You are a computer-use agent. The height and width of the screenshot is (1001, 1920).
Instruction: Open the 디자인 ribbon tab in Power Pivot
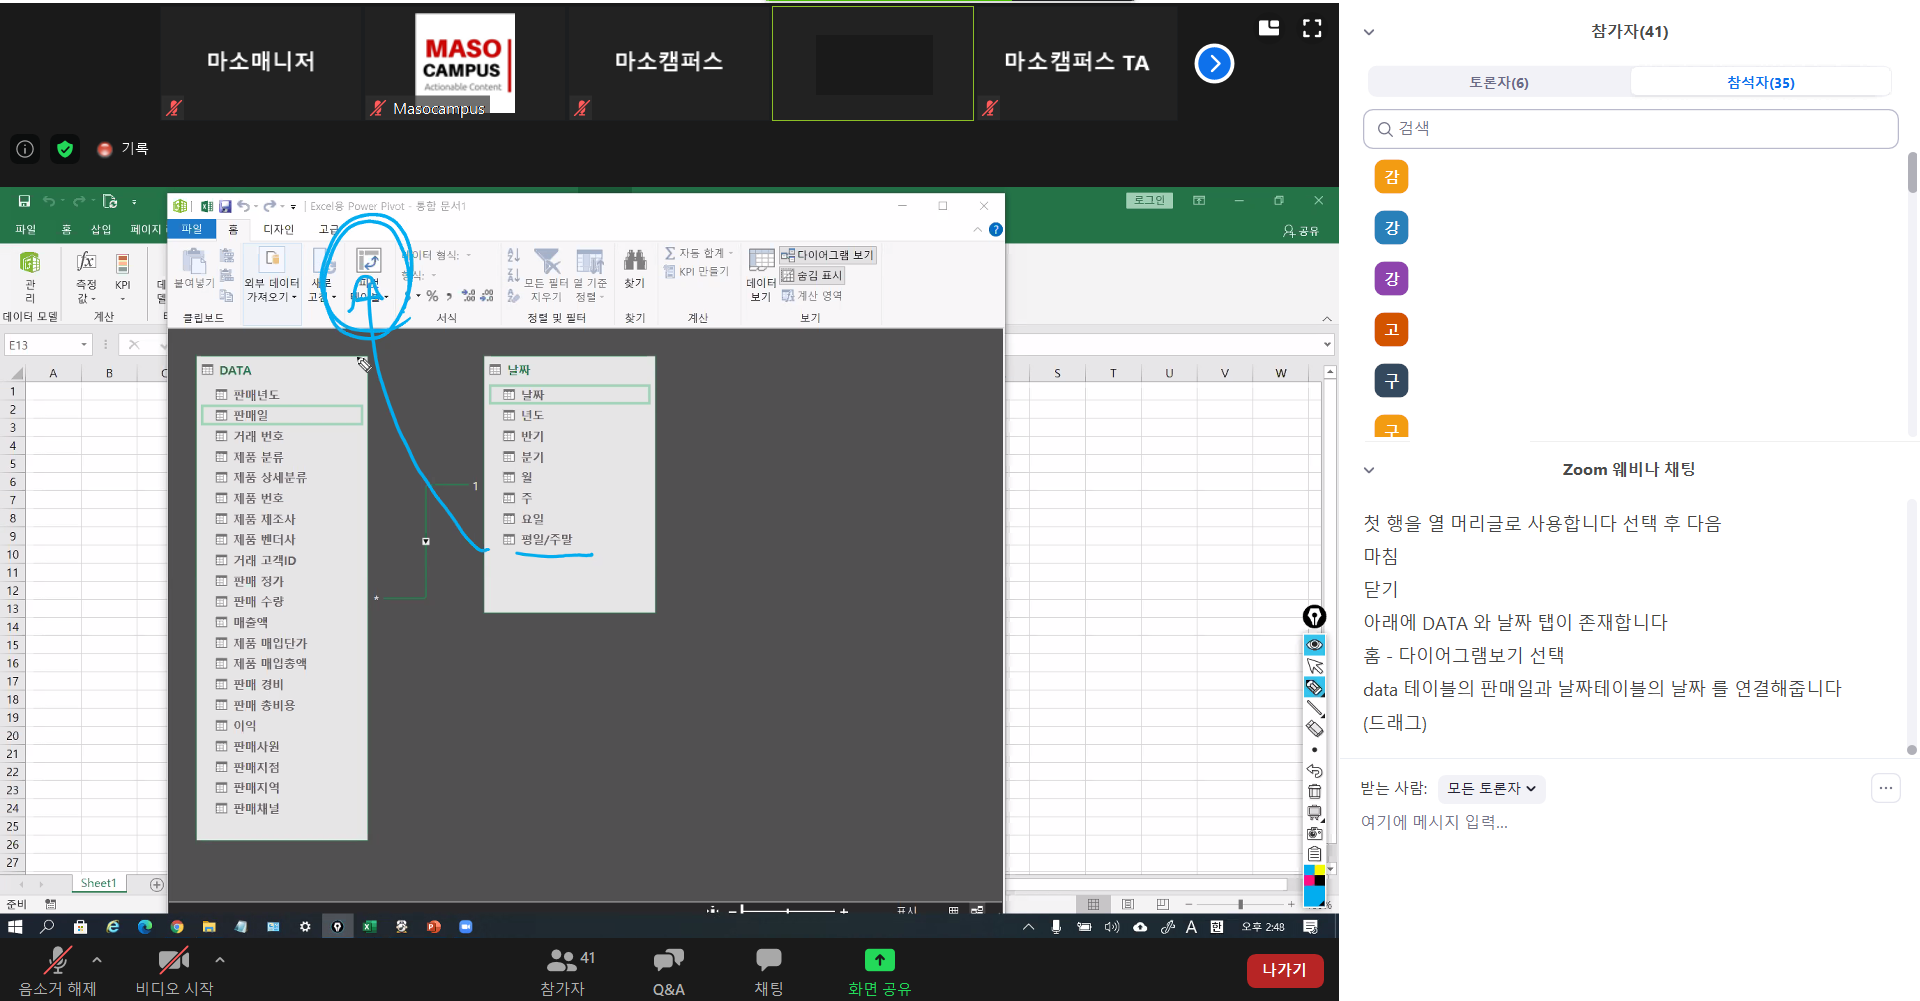pos(278,229)
